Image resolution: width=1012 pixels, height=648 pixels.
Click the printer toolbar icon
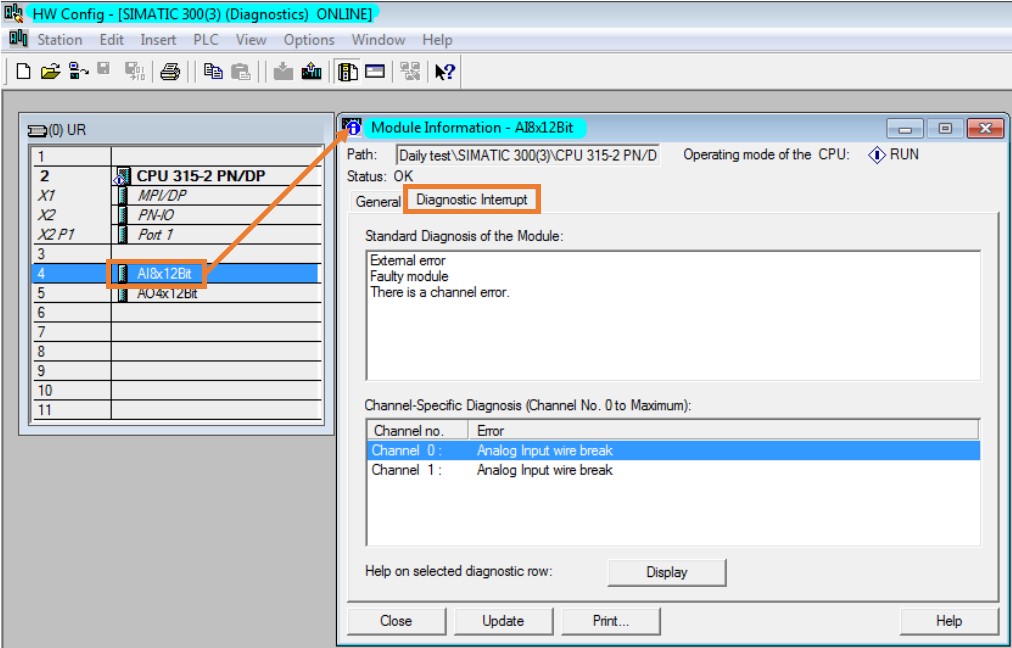point(170,71)
